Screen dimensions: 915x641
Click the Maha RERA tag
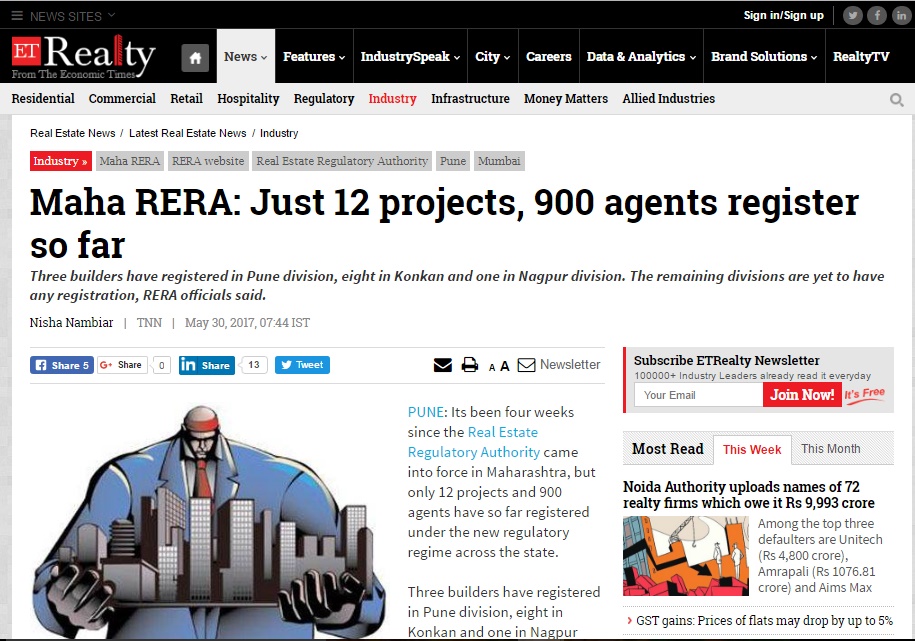[x=130, y=161]
